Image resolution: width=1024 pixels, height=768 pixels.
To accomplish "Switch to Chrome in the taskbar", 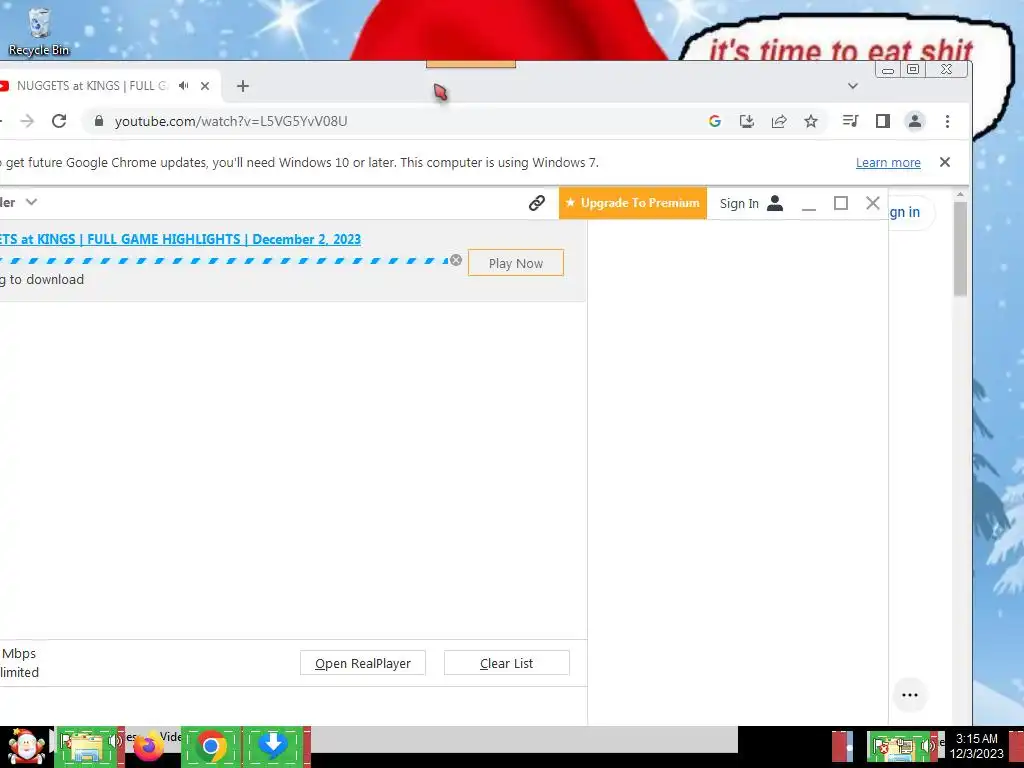I will (211, 746).
